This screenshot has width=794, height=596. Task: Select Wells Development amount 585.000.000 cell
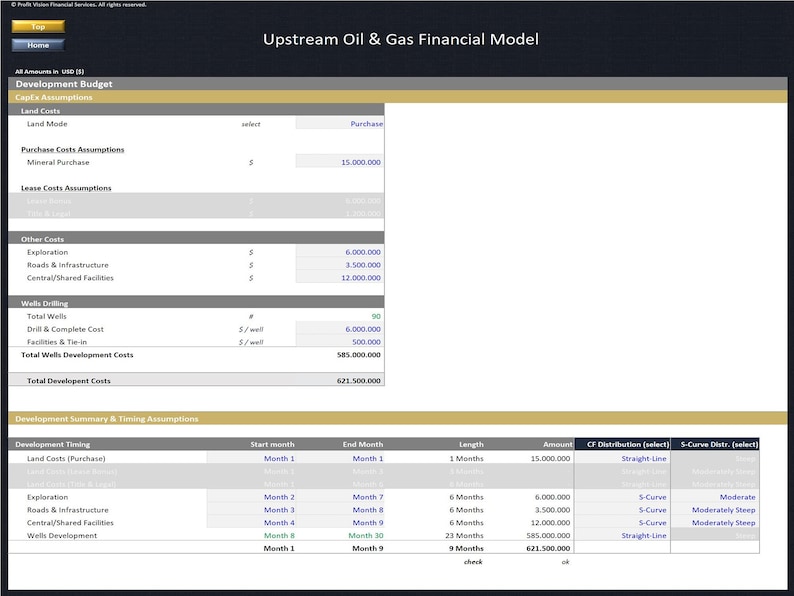click(x=548, y=535)
